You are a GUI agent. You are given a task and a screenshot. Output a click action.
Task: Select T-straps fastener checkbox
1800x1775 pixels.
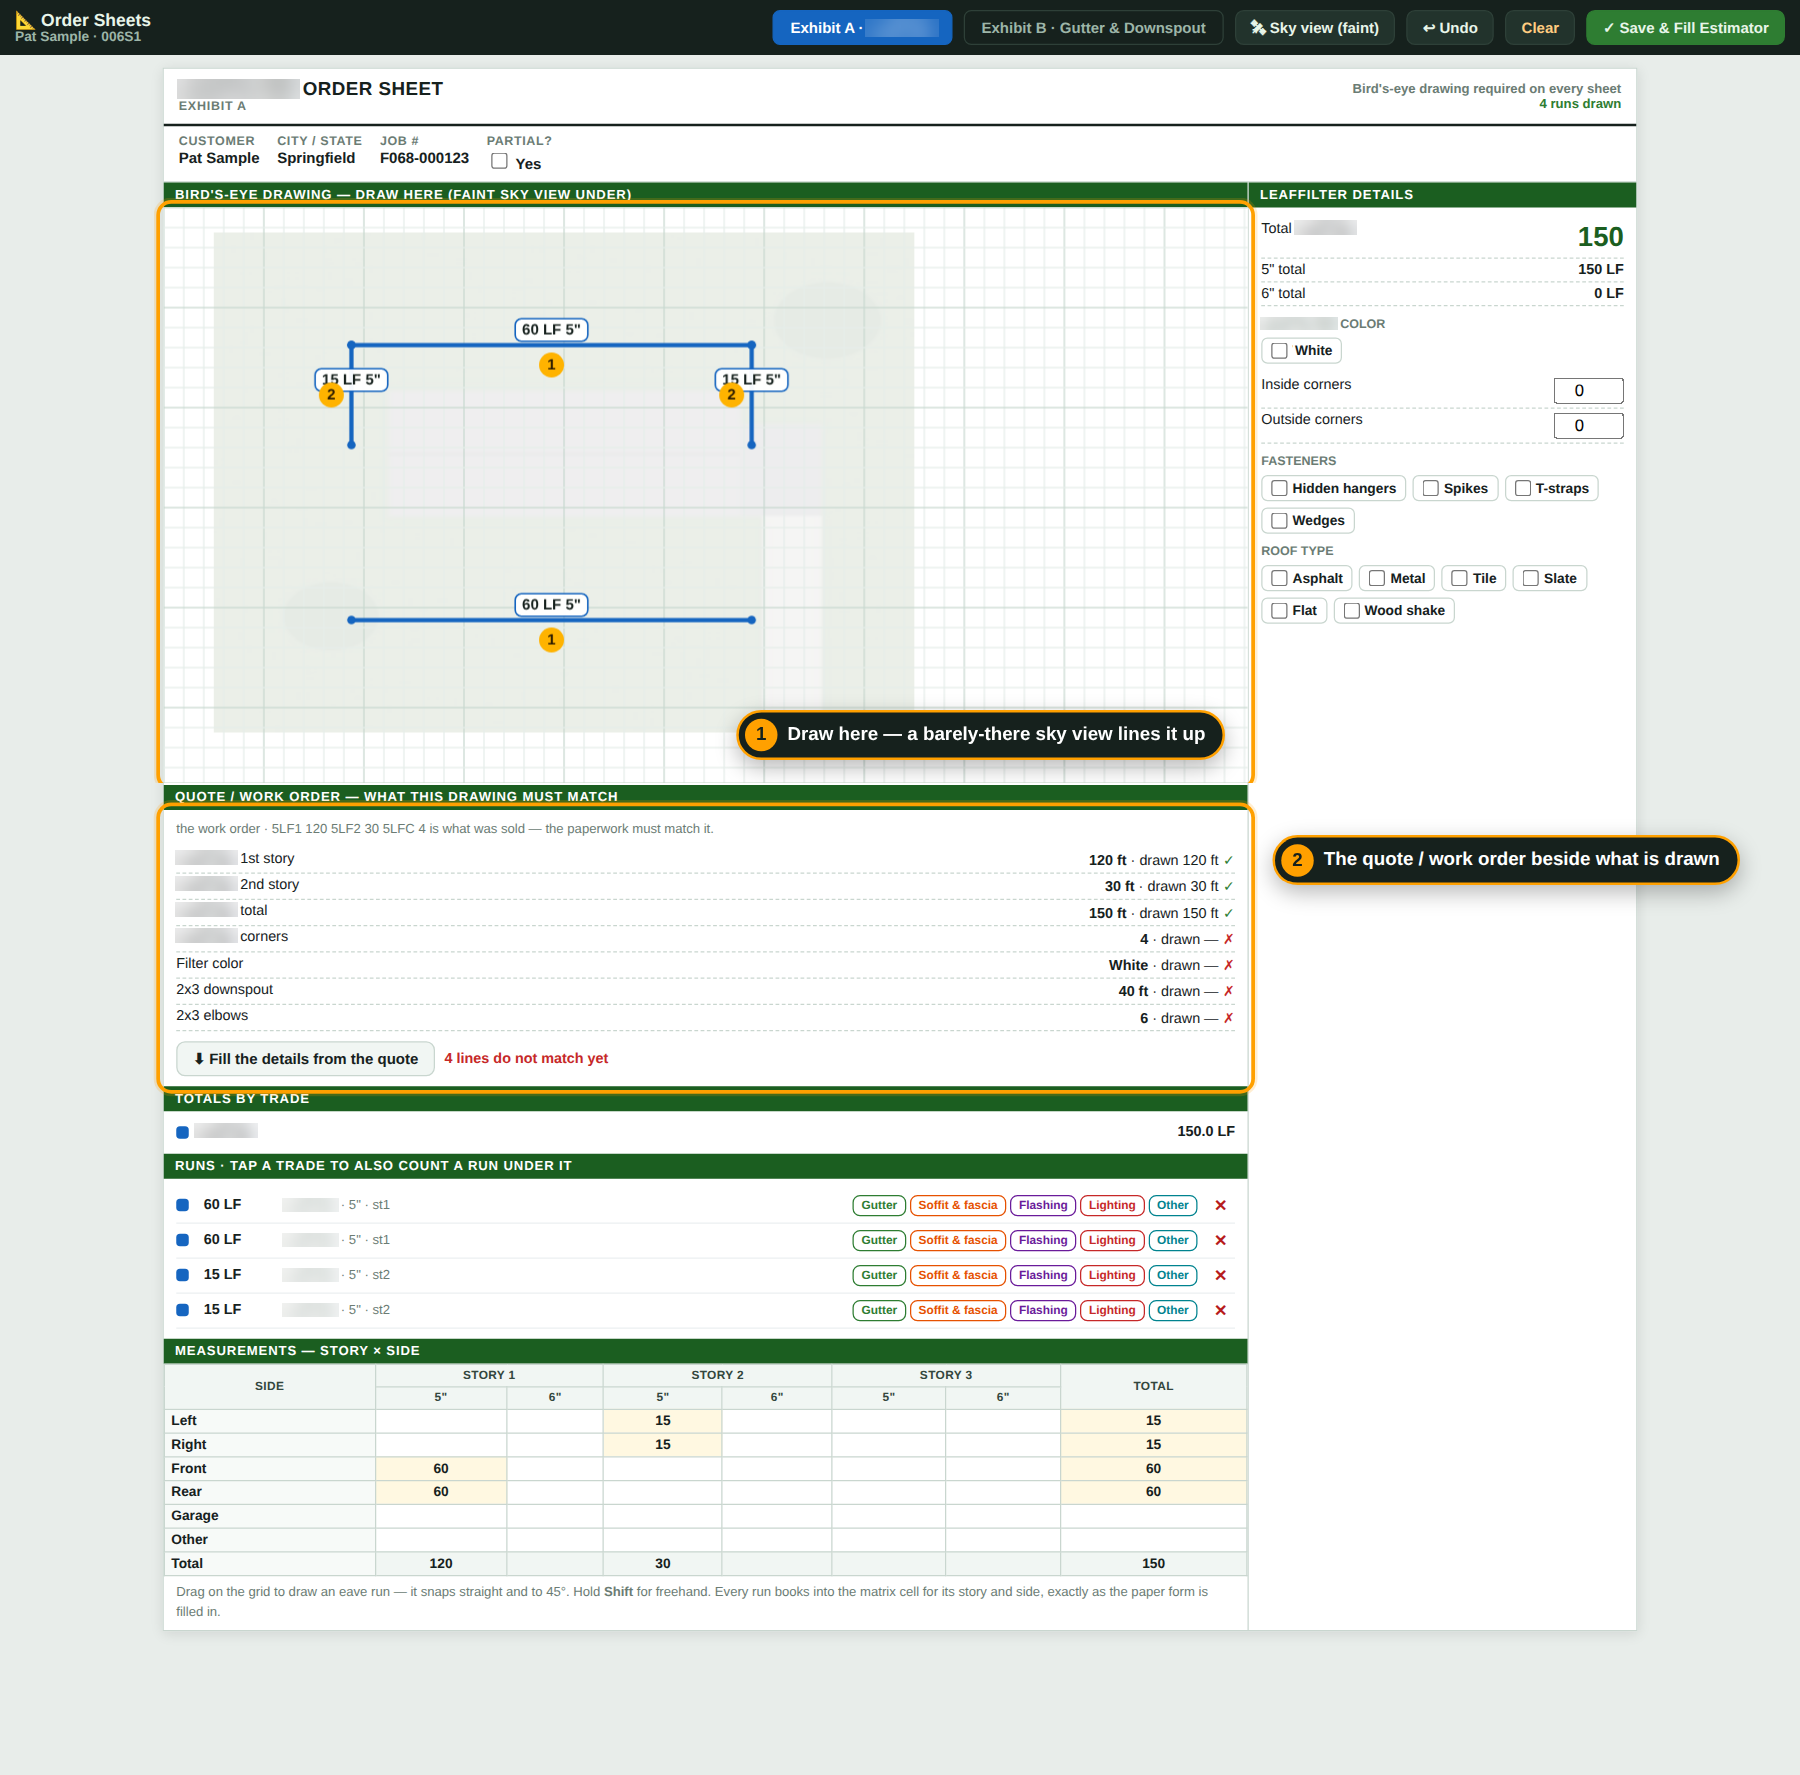point(1522,488)
